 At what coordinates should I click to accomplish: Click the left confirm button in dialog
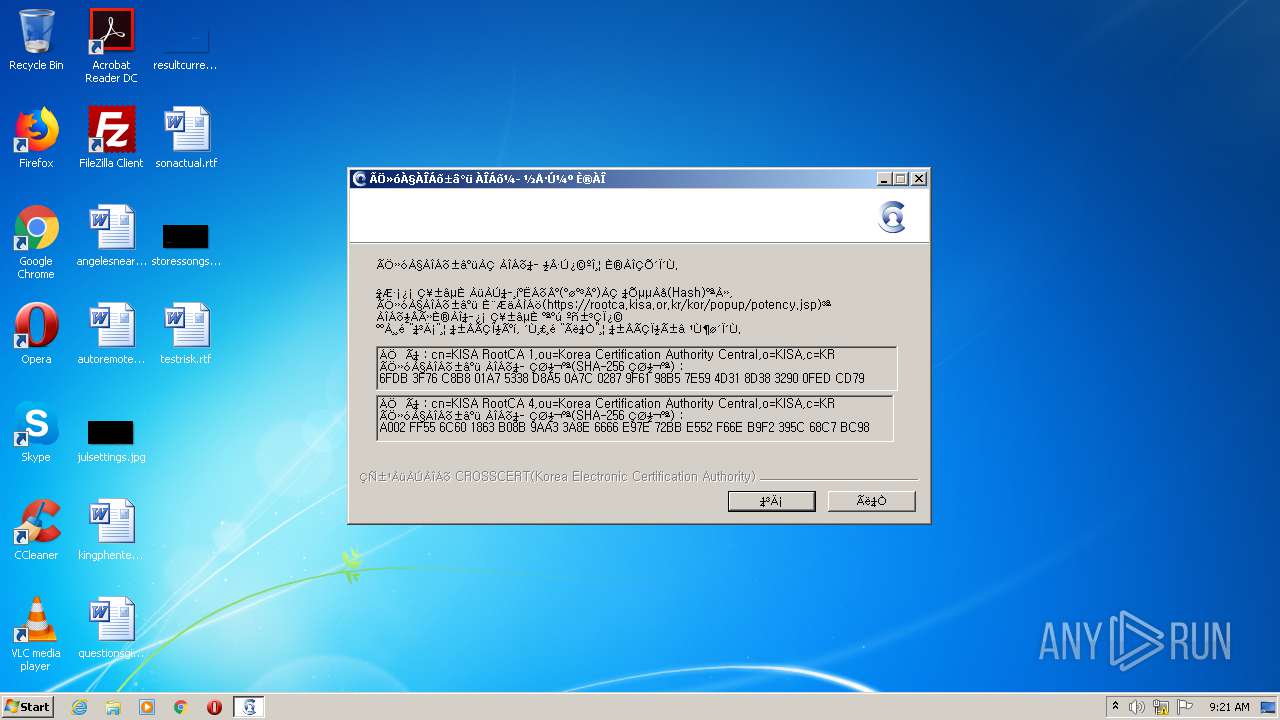(771, 501)
